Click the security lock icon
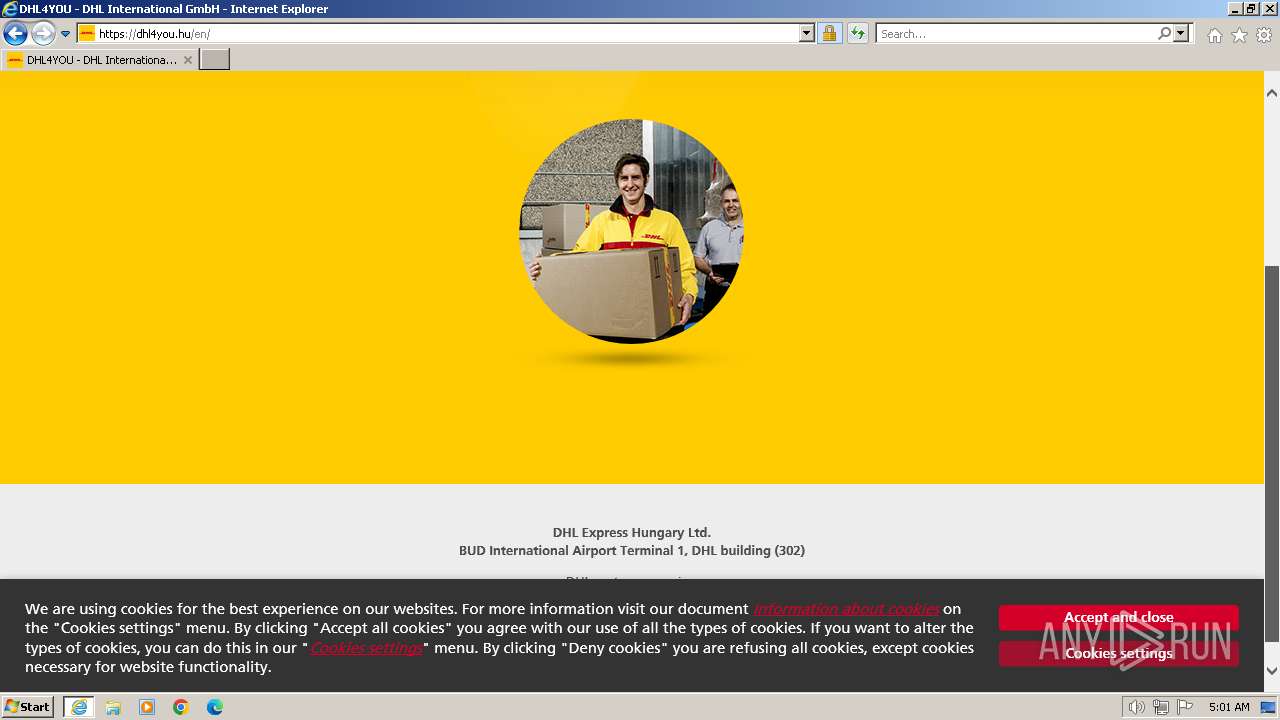Image resolution: width=1280 pixels, height=720 pixels. click(829, 34)
